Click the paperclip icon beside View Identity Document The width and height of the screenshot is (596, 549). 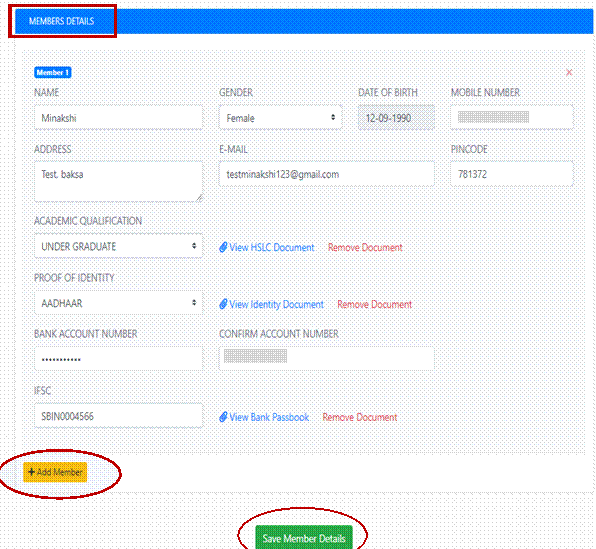224,304
